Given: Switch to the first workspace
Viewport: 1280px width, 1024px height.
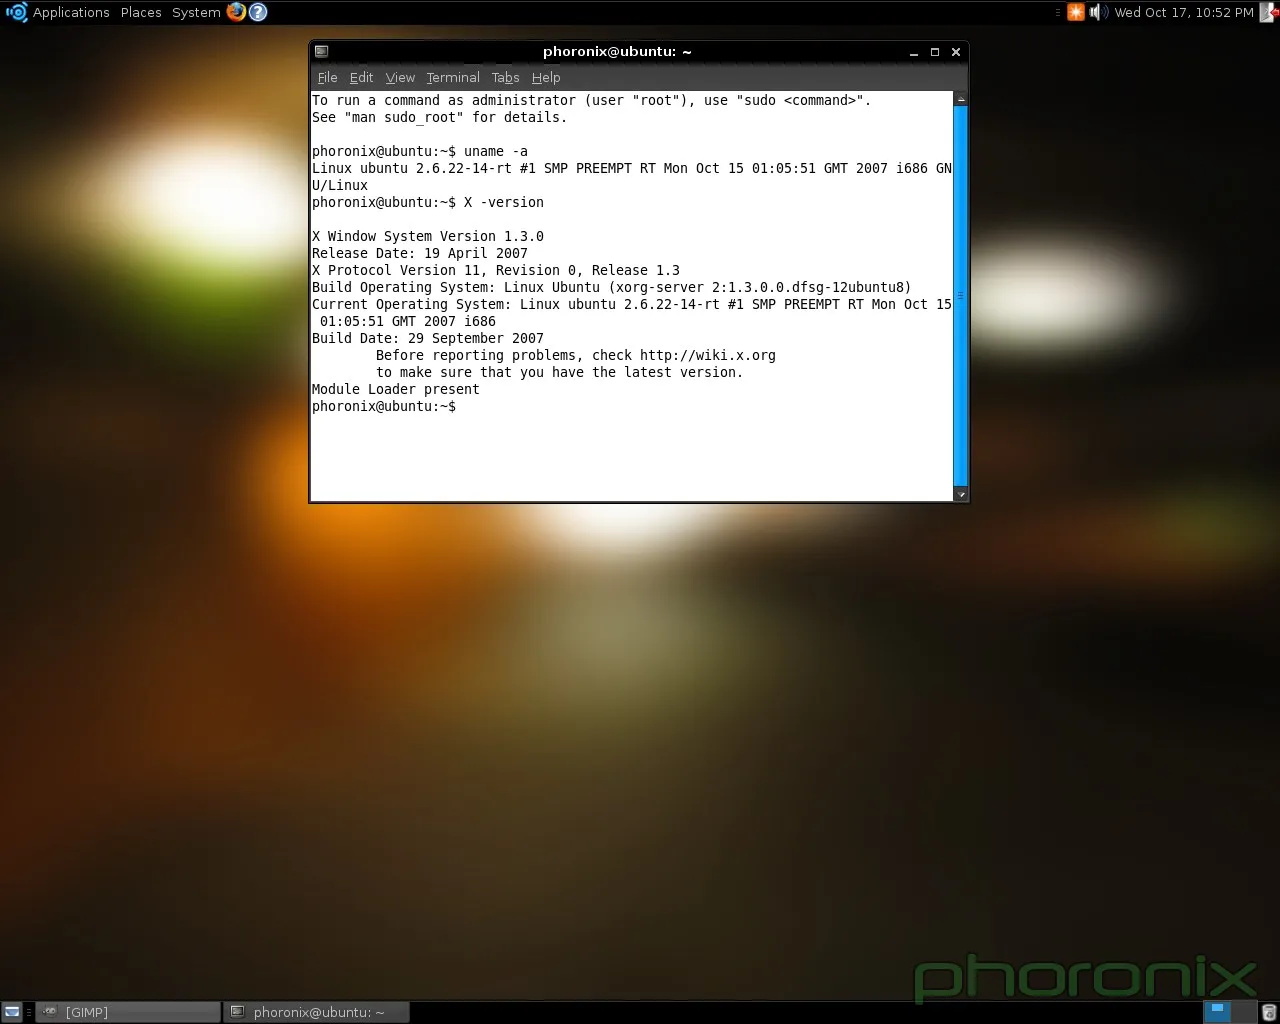Looking at the screenshot, I should click(1217, 1012).
